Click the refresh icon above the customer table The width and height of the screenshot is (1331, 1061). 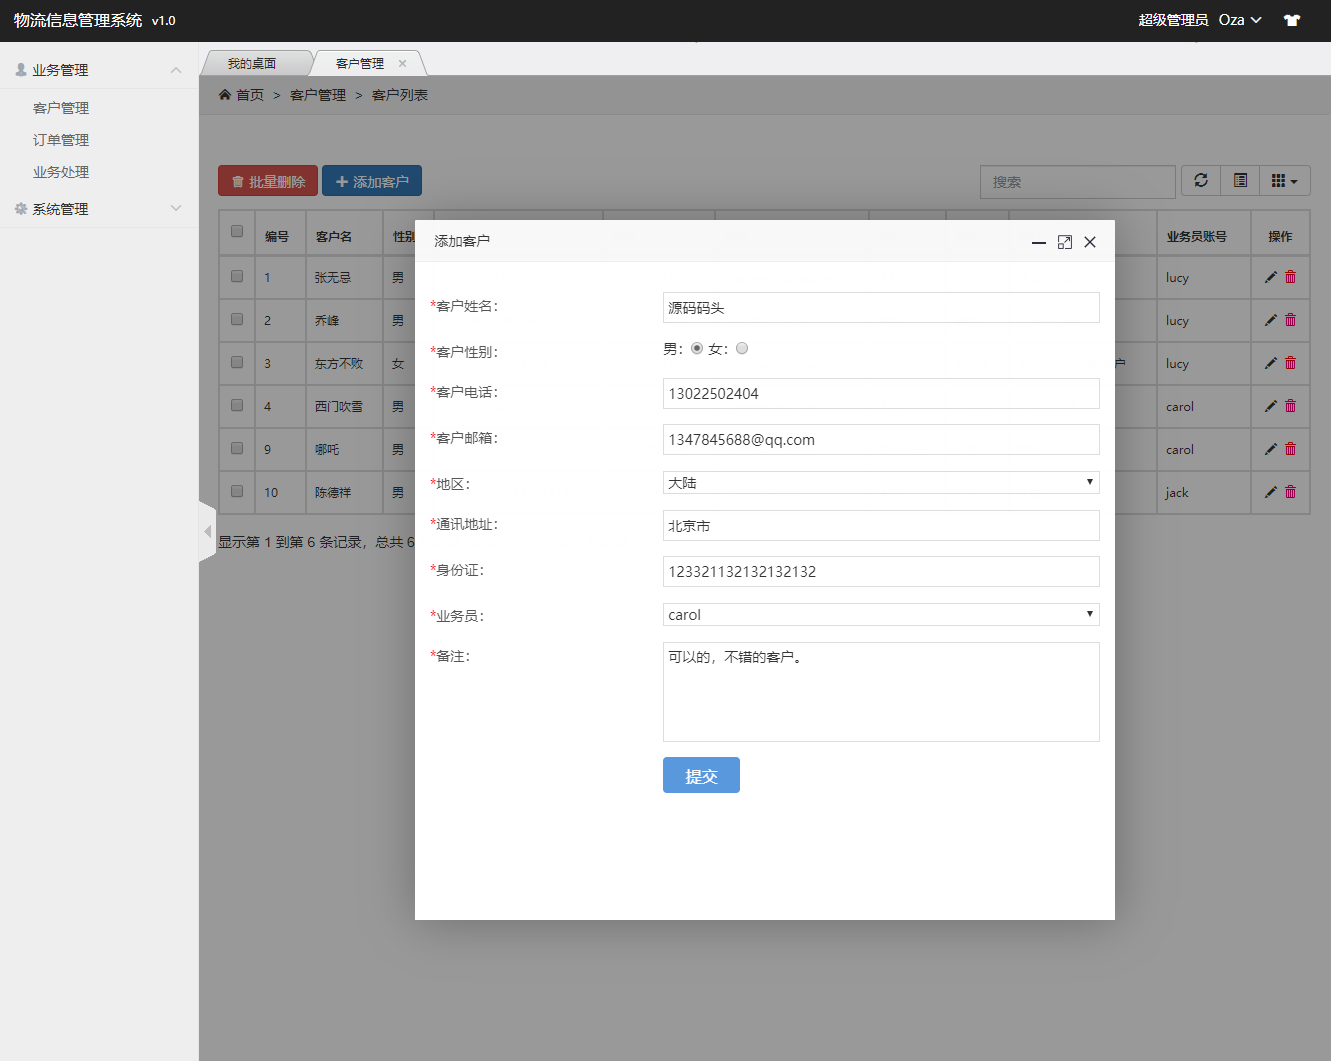click(1200, 180)
